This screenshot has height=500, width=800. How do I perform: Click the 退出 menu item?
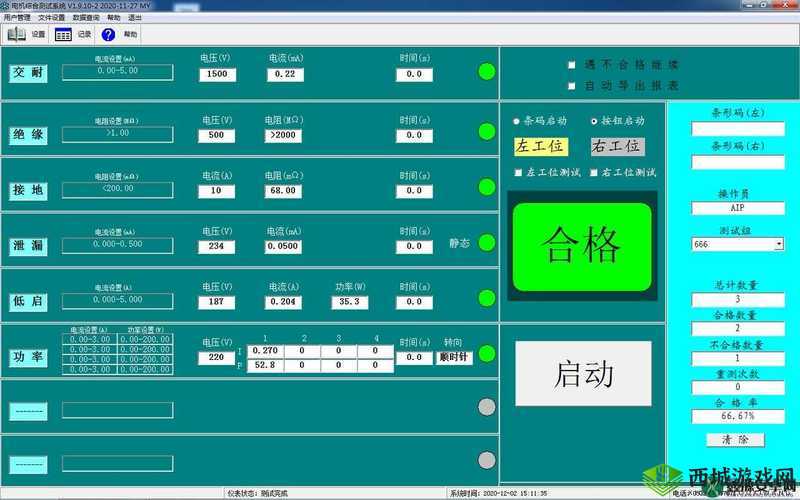coord(135,17)
